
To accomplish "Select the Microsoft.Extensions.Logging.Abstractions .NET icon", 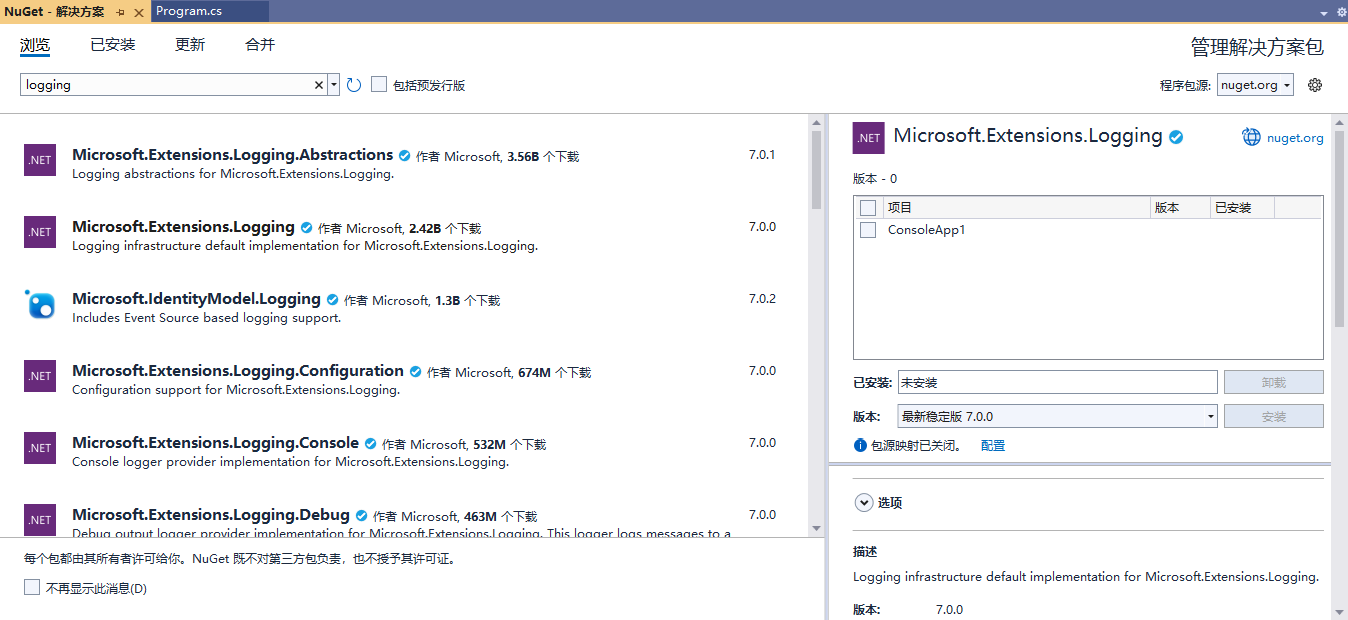I will [40, 160].
